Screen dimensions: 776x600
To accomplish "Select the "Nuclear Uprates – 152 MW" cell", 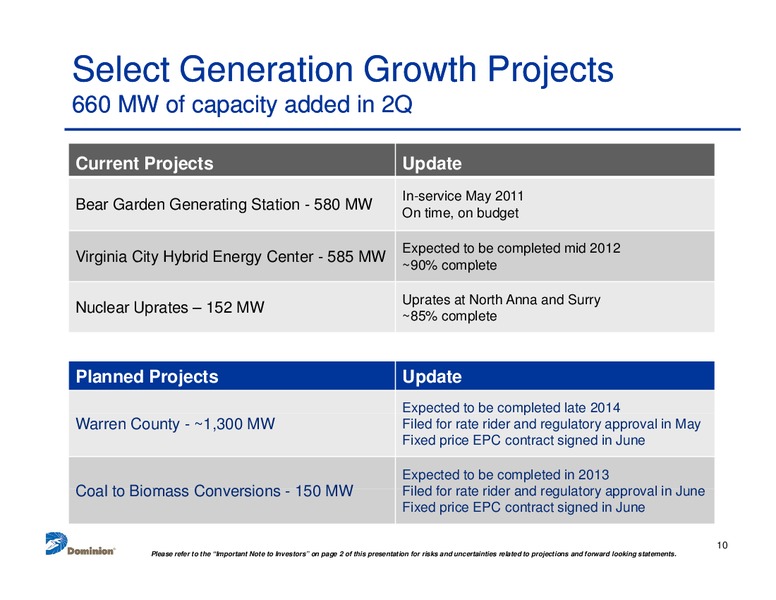I will (x=232, y=307).
